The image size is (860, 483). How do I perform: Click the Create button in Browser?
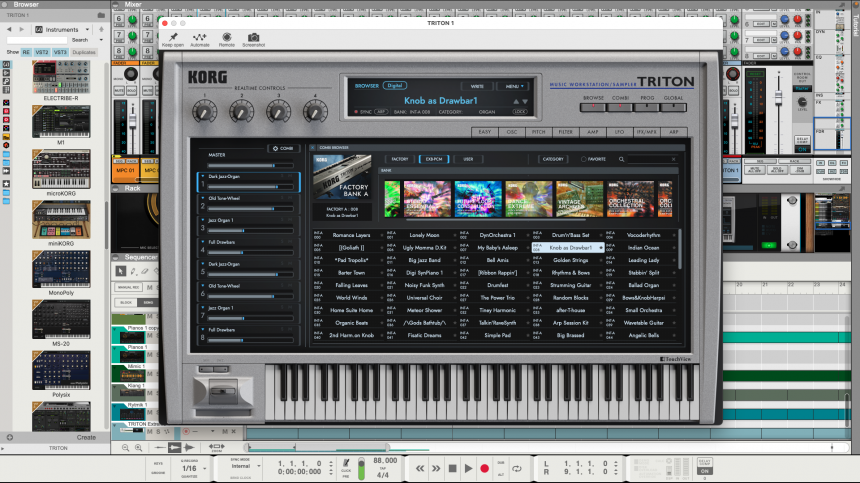coord(86,437)
